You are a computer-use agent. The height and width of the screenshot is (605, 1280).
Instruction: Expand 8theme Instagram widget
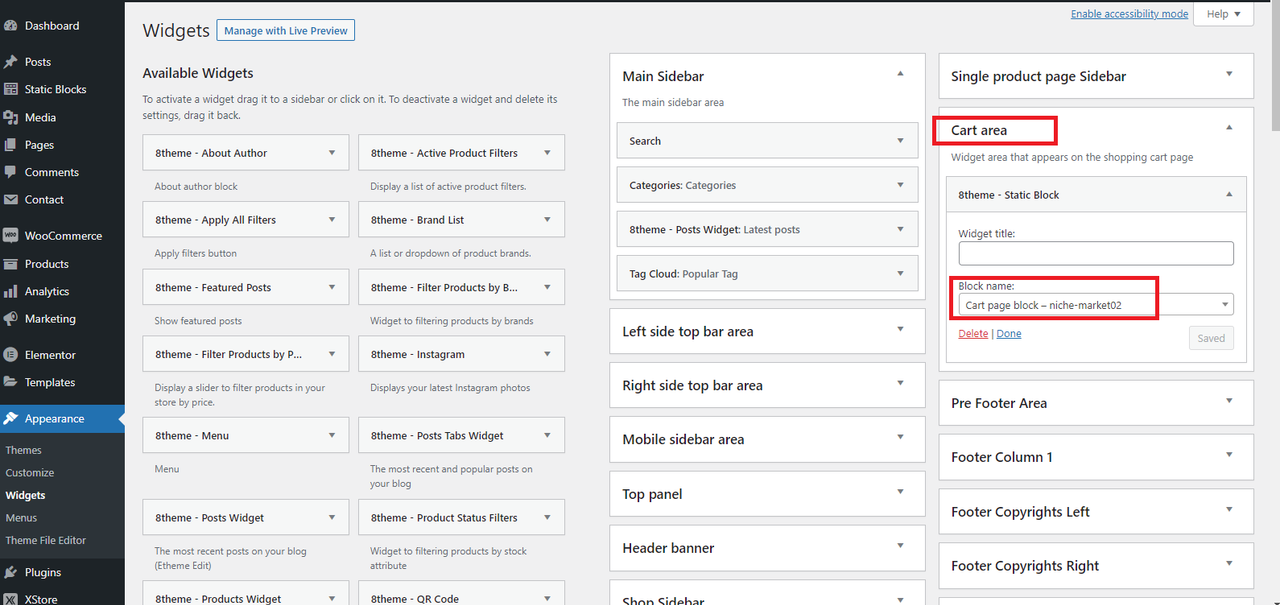[547, 354]
